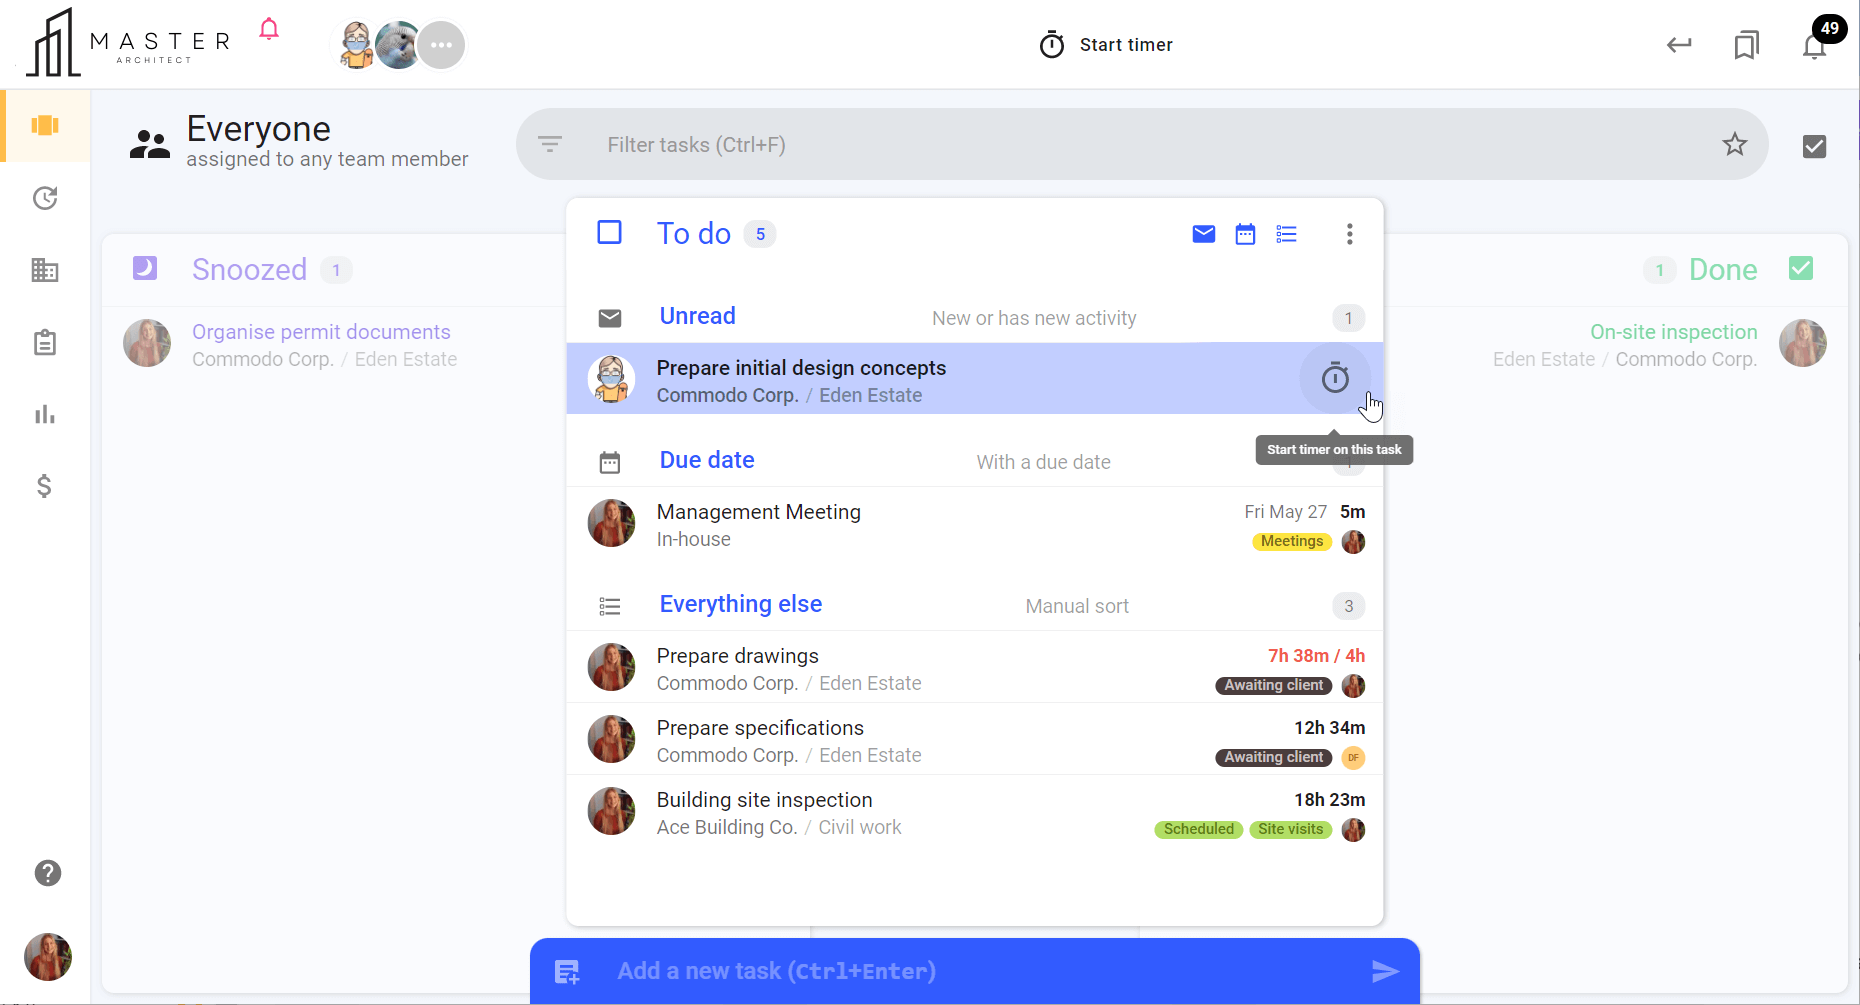Click the star favorite filter icon

1734,144
